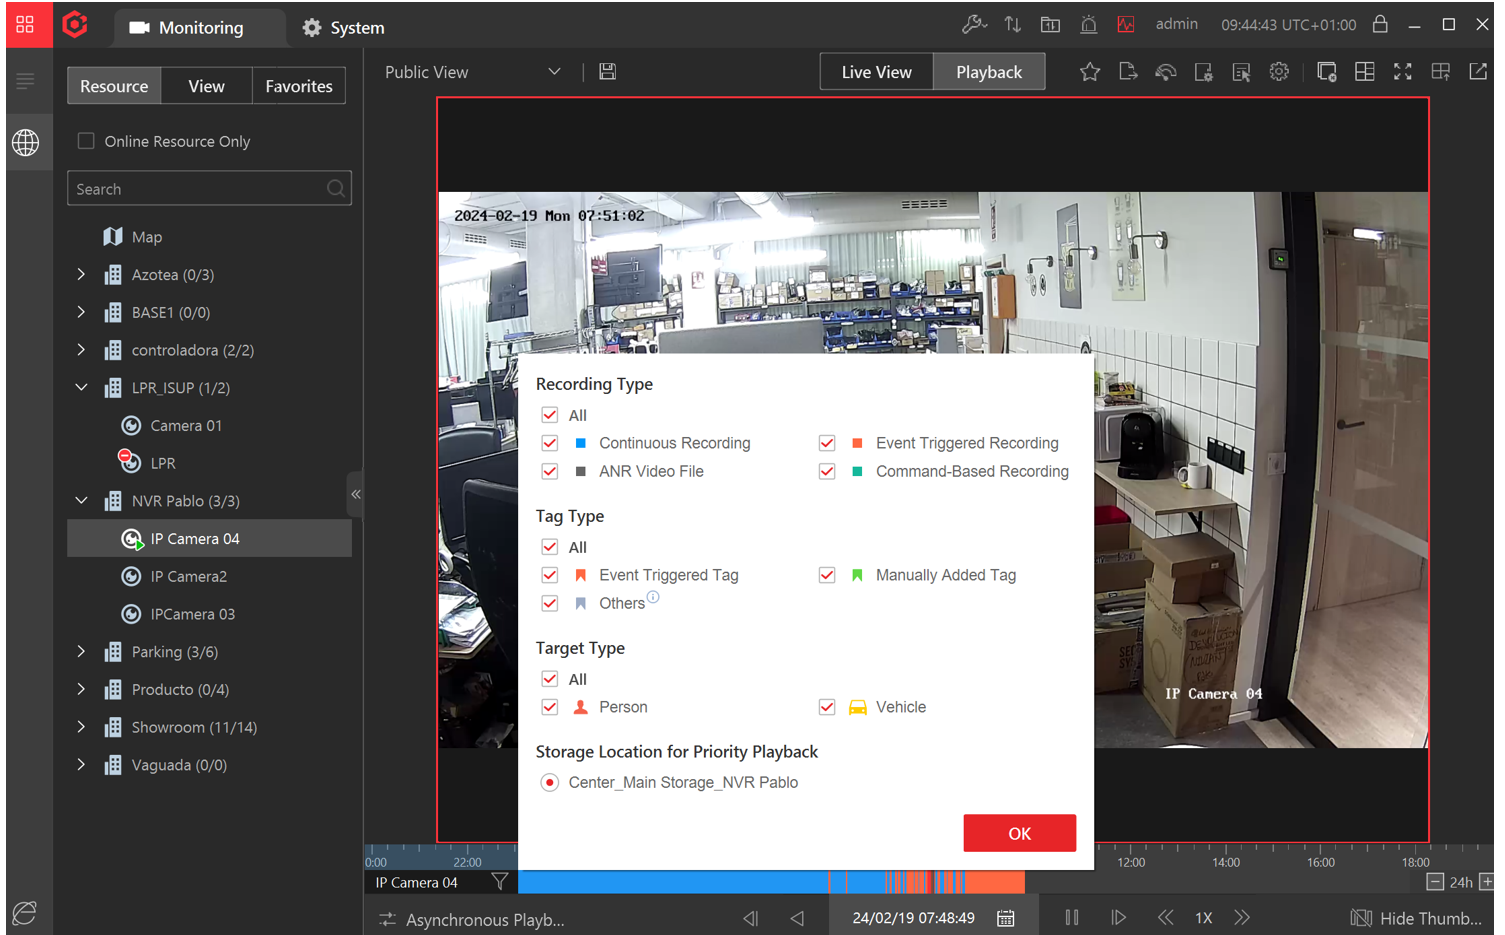The height and width of the screenshot is (935, 1505).
Task: Click the settings gear icon on playback toolbar
Action: pos(1279,71)
